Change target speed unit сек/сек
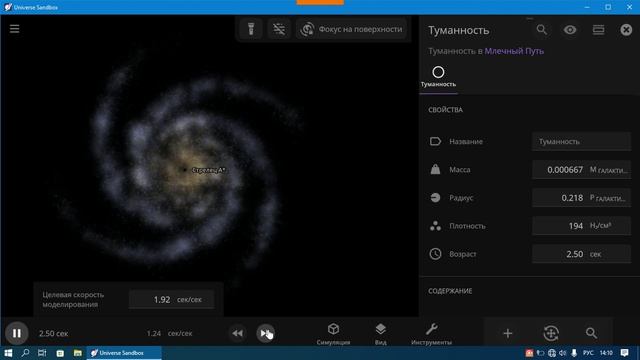Viewport: 640px width, 360px height. [189, 300]
